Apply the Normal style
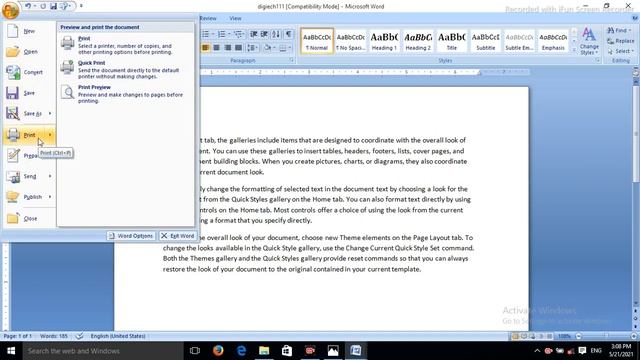 tap(317, 41)
